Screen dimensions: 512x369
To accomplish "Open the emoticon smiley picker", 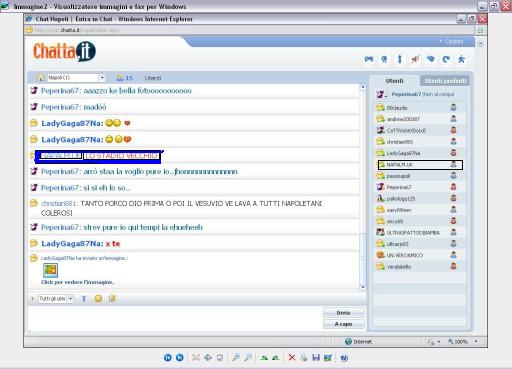I will coord(98,299).
